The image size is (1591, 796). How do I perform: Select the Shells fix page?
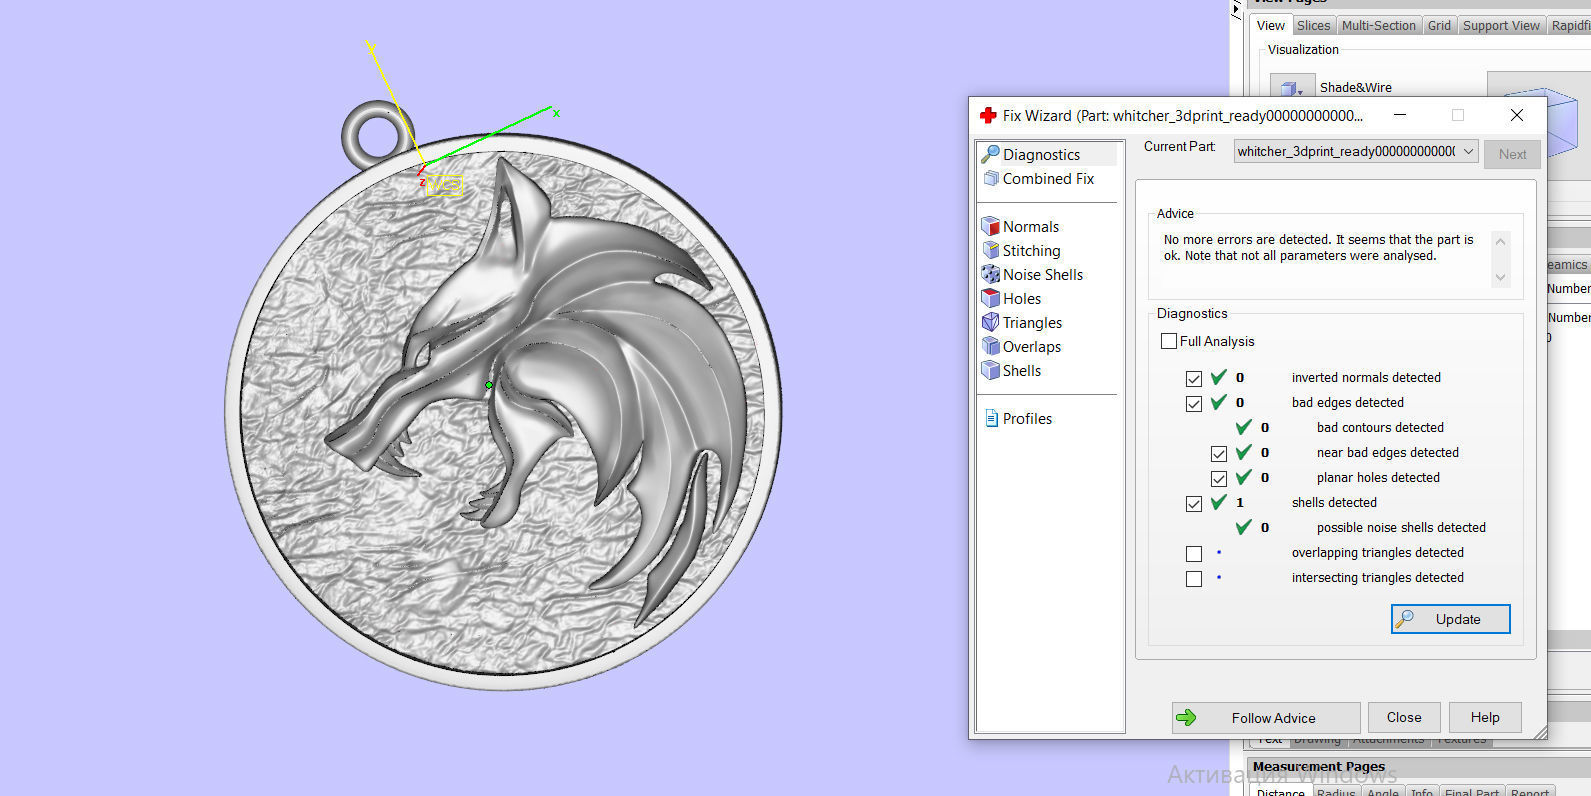coord(1021,370)
